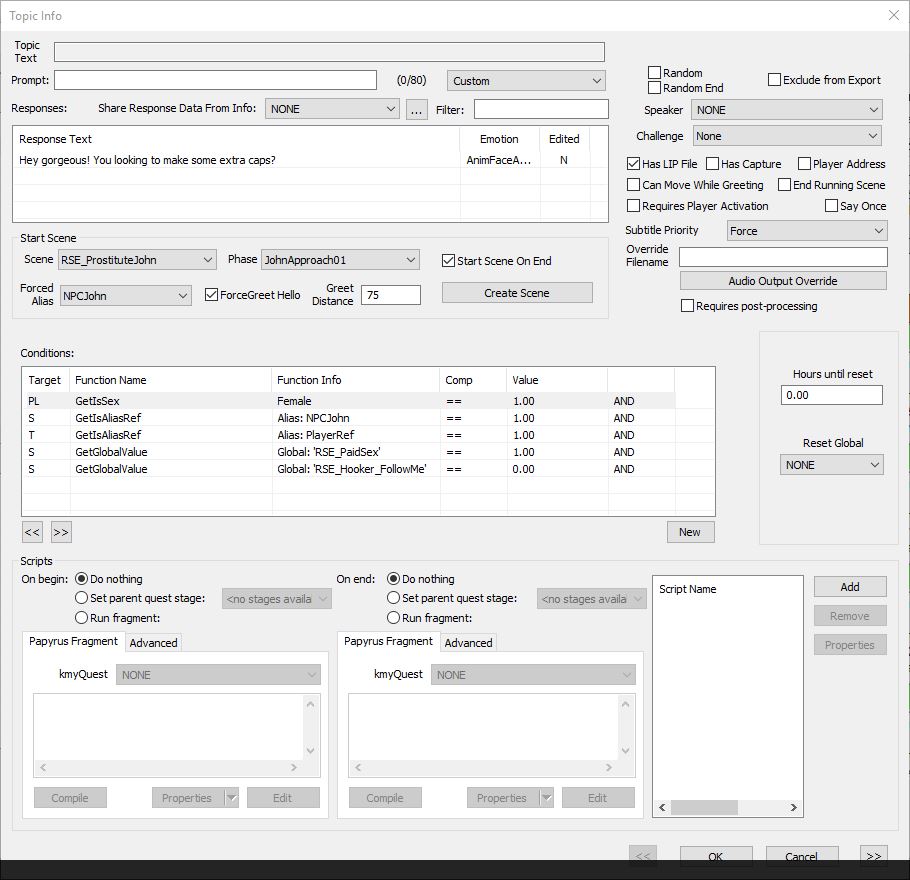Open the Challenge dropdown
Screen dimensions: 910x880
[x=787, y=136]
